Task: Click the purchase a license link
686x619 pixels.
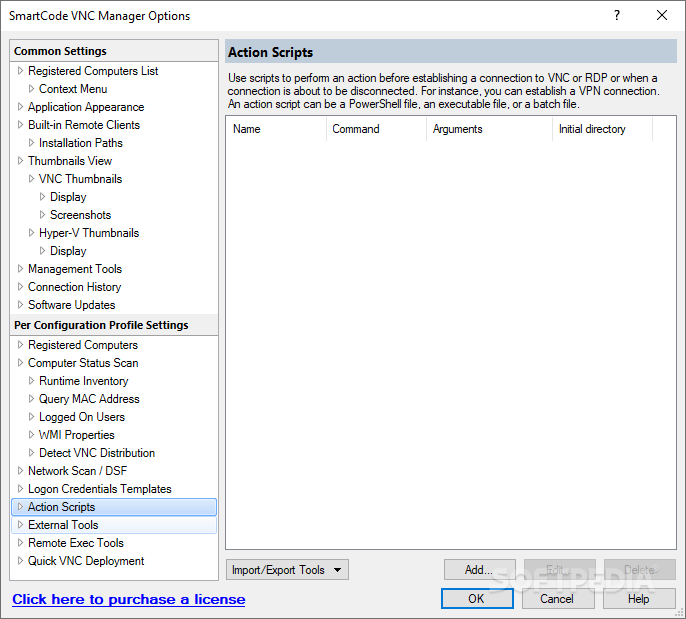Action: [x=129, y=599]
